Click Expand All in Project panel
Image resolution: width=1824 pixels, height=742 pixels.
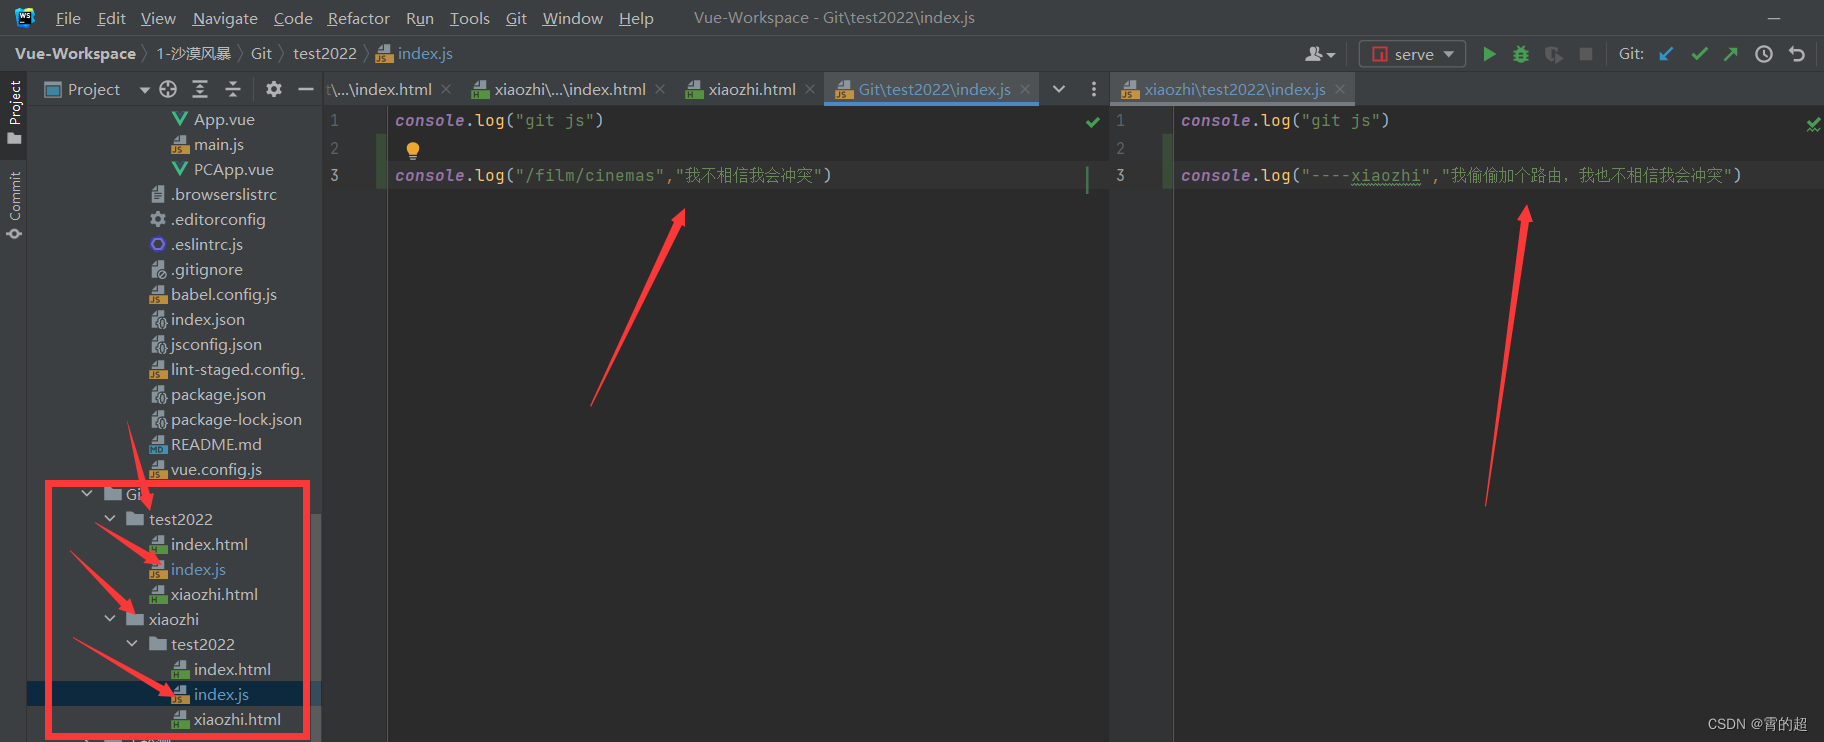pos(200,89)
